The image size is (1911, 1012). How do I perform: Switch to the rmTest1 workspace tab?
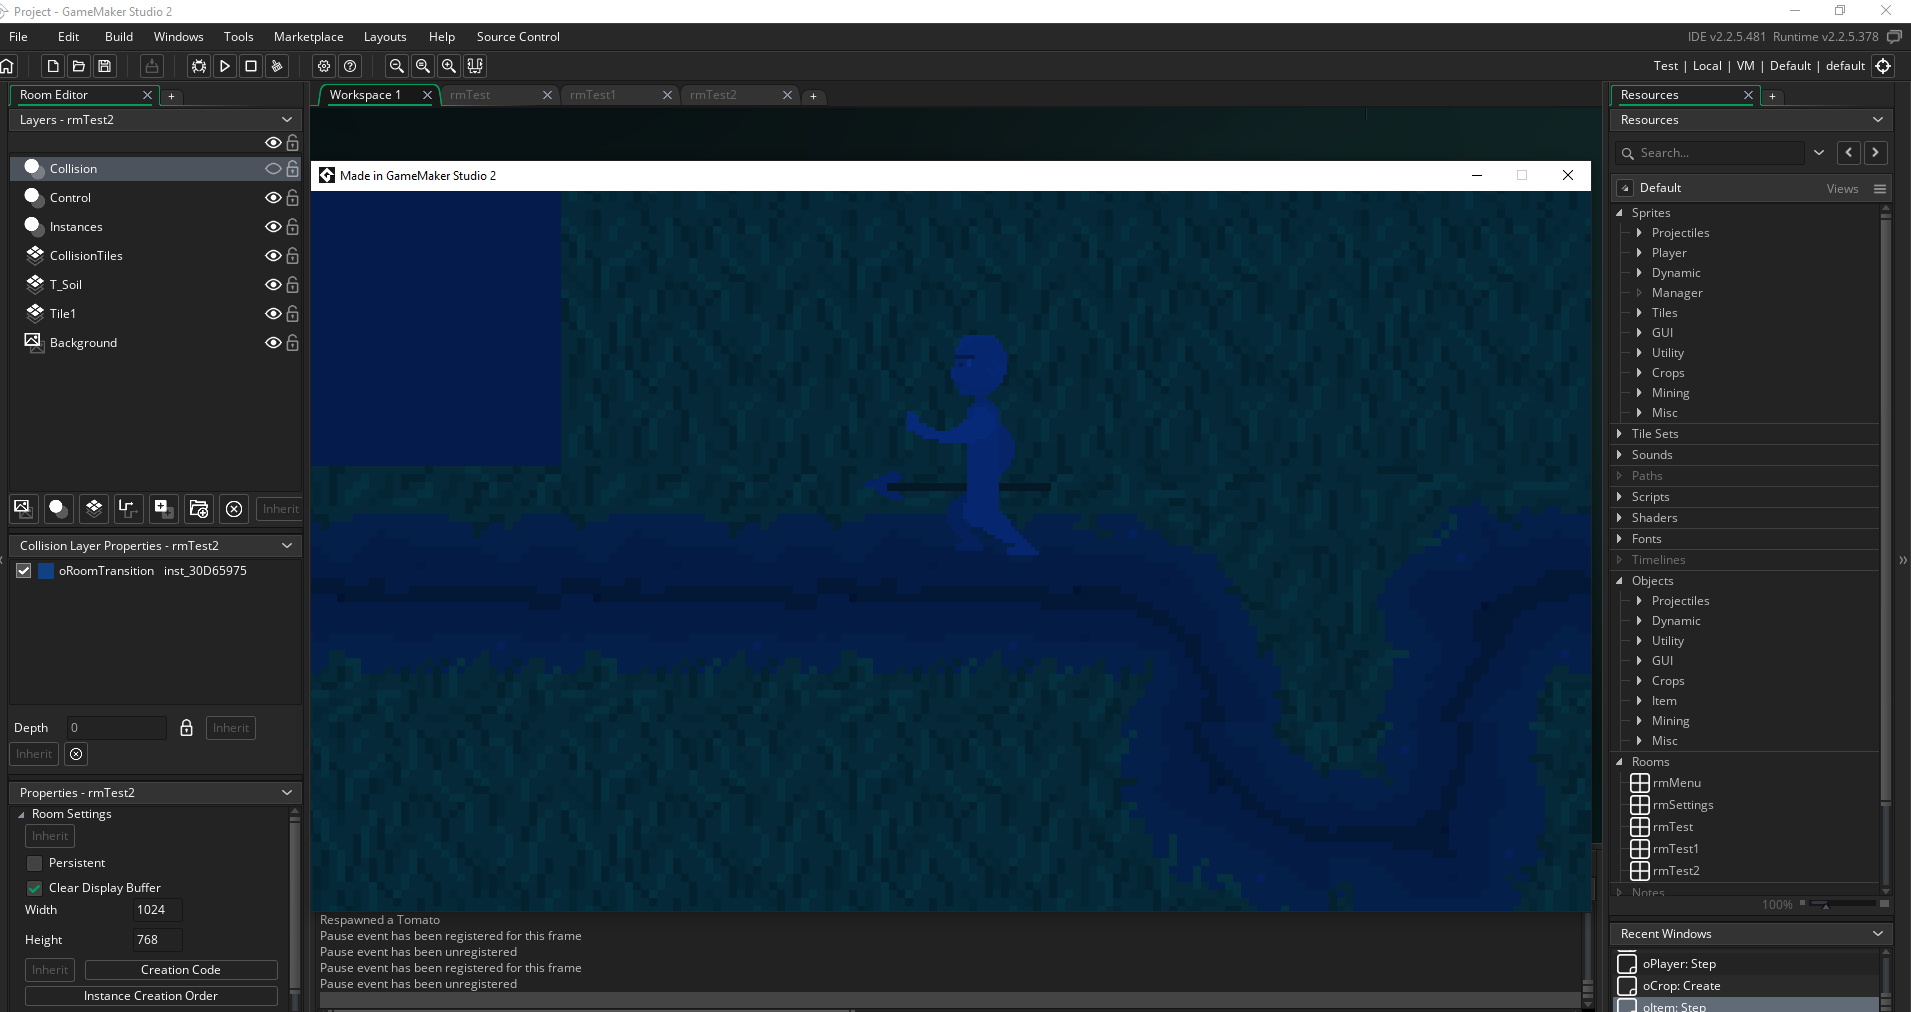pyautogui.click(x=593, y=95)
